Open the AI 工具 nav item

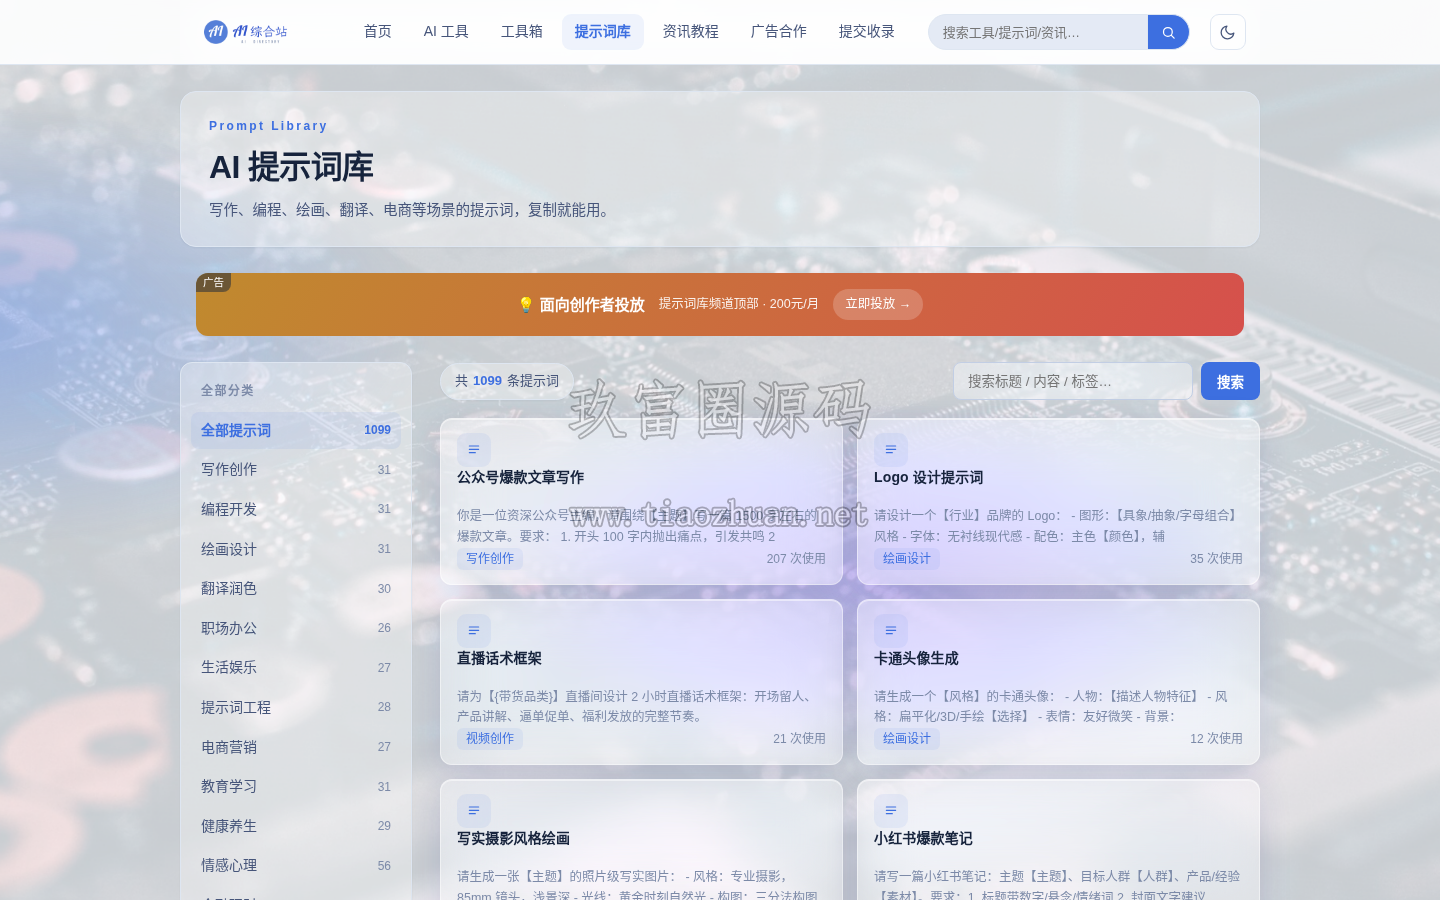click(446, 32)
